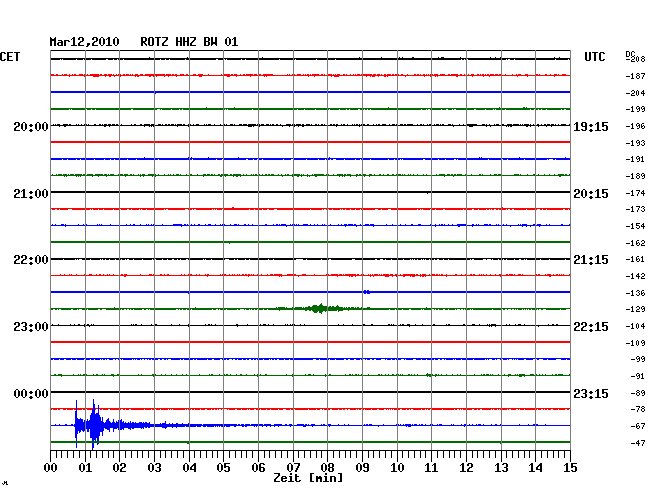
Task: Click the DC offset value "-204"
Action: 635,93
